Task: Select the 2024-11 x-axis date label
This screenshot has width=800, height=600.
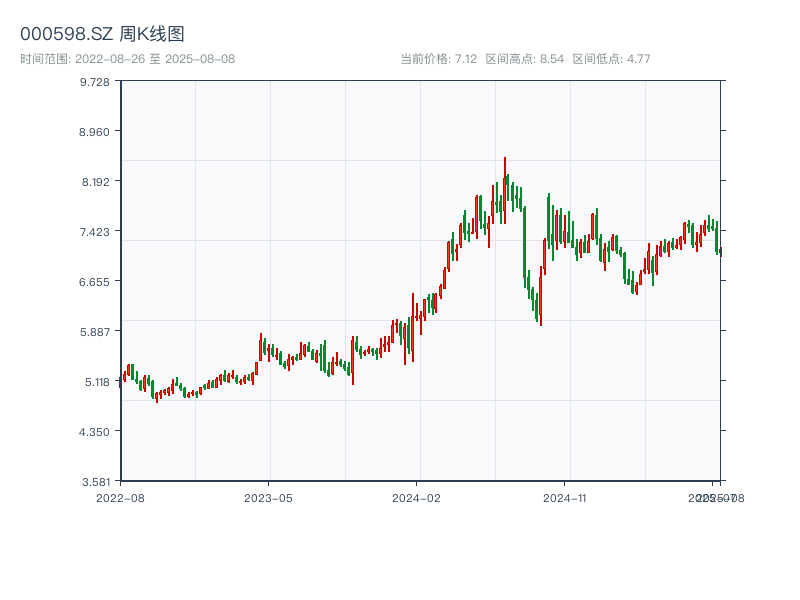Action: click(565, 497)
